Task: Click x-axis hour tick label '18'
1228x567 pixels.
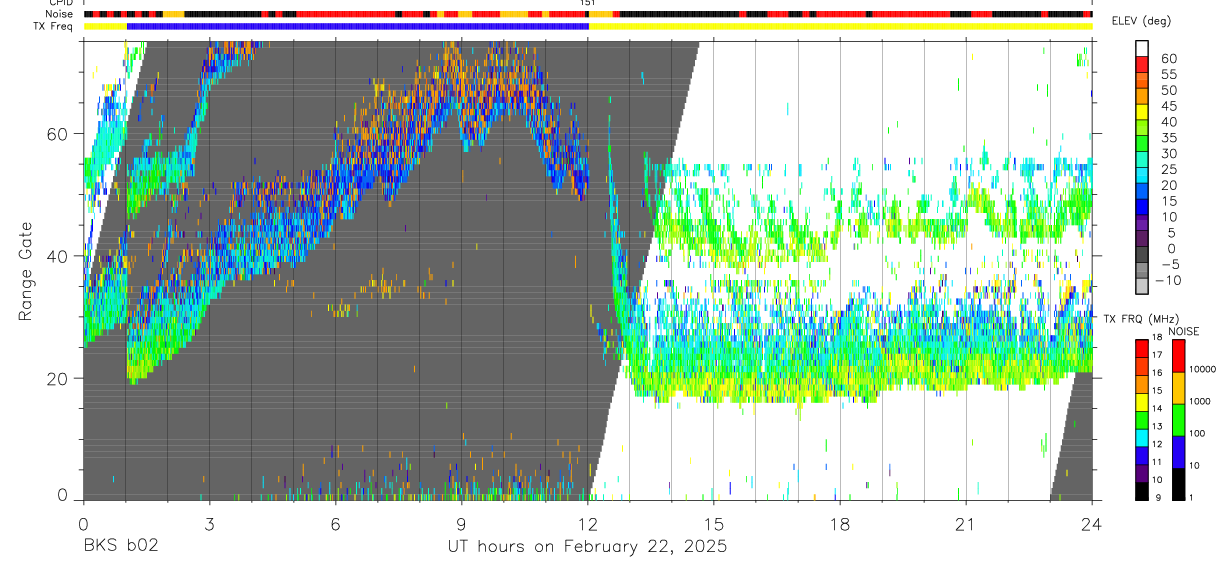Action: (840, 524)
